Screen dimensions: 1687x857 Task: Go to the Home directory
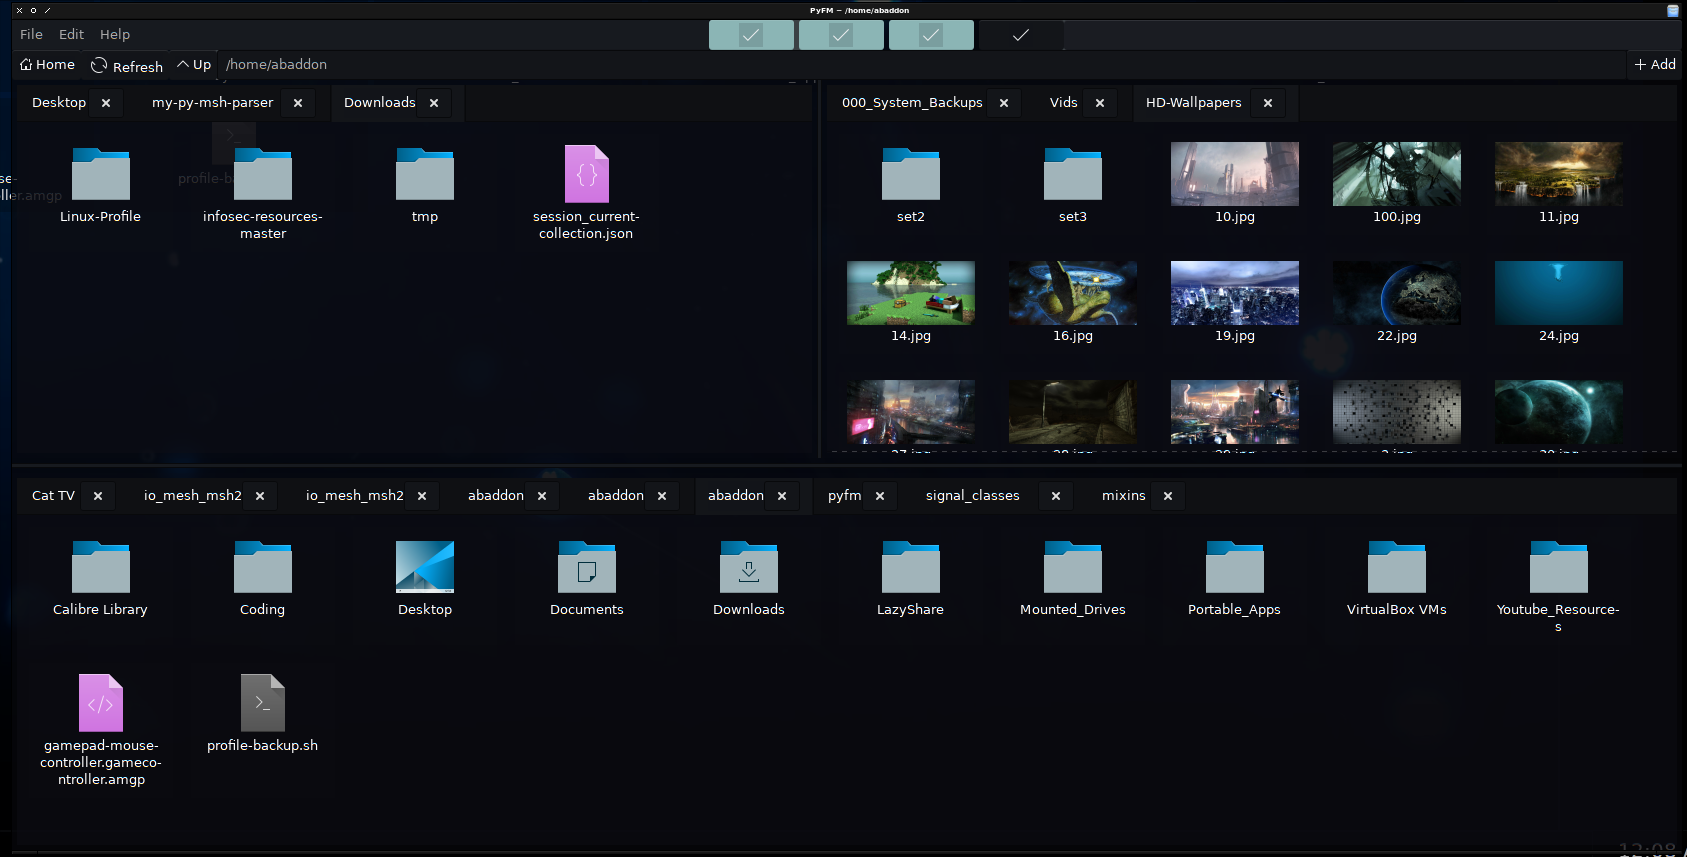pos(47,64)
